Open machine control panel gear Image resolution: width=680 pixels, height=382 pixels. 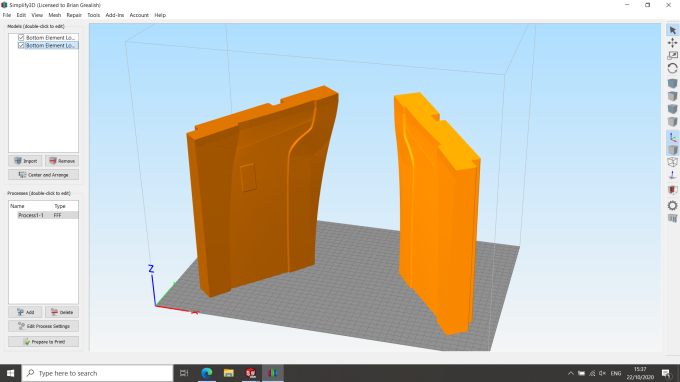[x=672, y=206]
